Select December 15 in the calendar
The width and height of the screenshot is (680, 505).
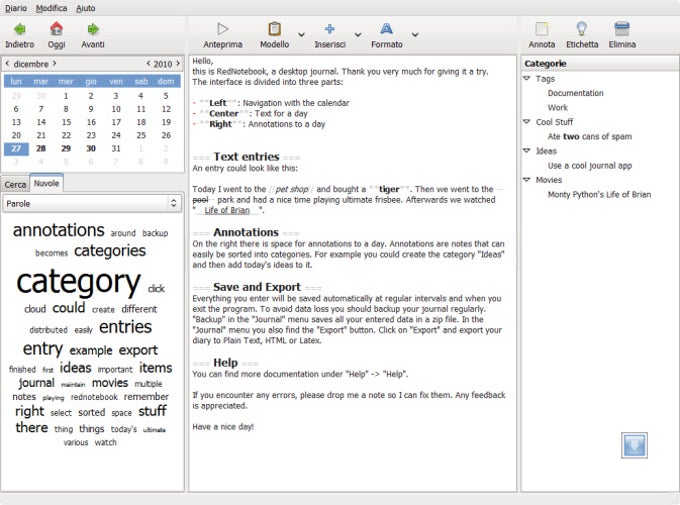click(x=66, y=122)
